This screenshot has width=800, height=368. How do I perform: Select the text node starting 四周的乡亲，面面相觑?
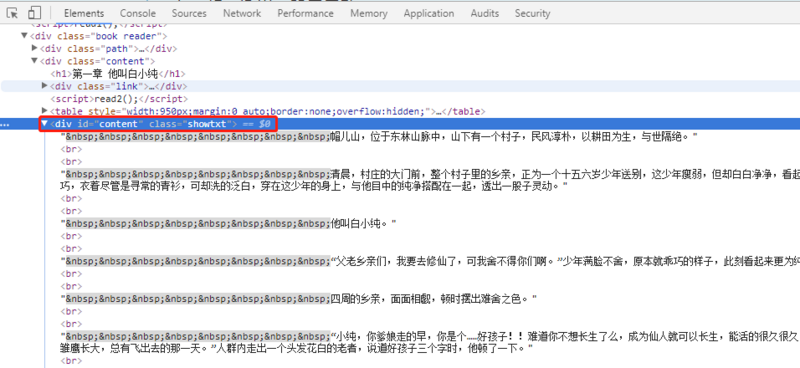(x=299, y=299)
